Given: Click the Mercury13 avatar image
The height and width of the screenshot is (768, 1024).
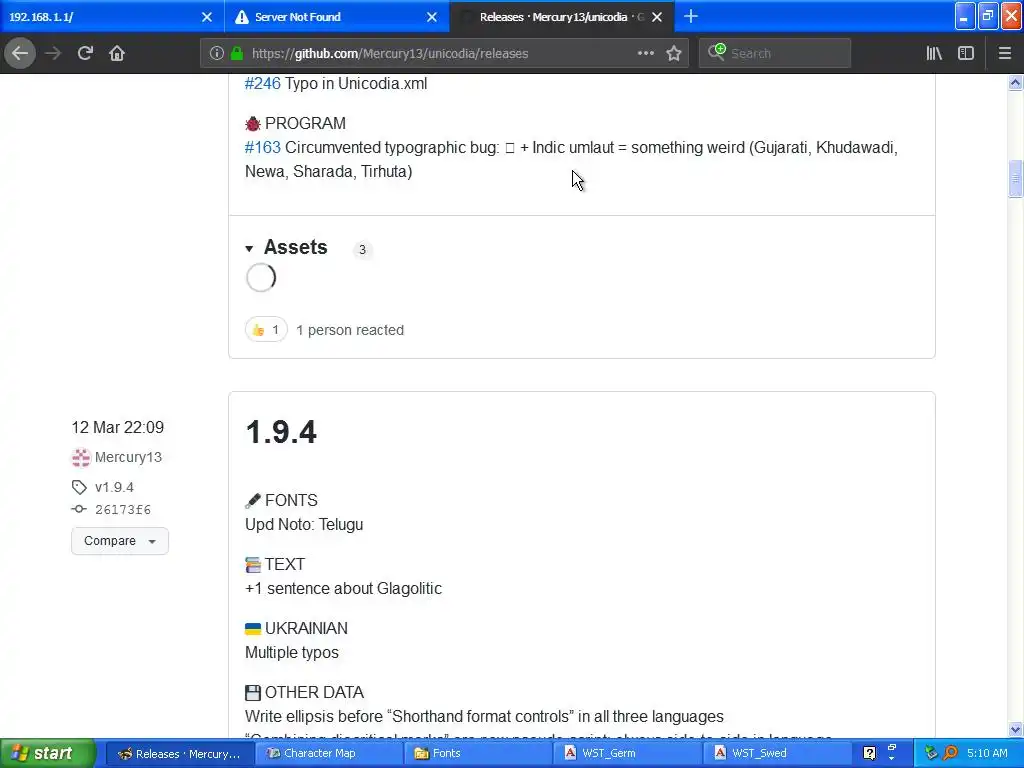Looking at the screenshot, I should (x=81, y=458).
